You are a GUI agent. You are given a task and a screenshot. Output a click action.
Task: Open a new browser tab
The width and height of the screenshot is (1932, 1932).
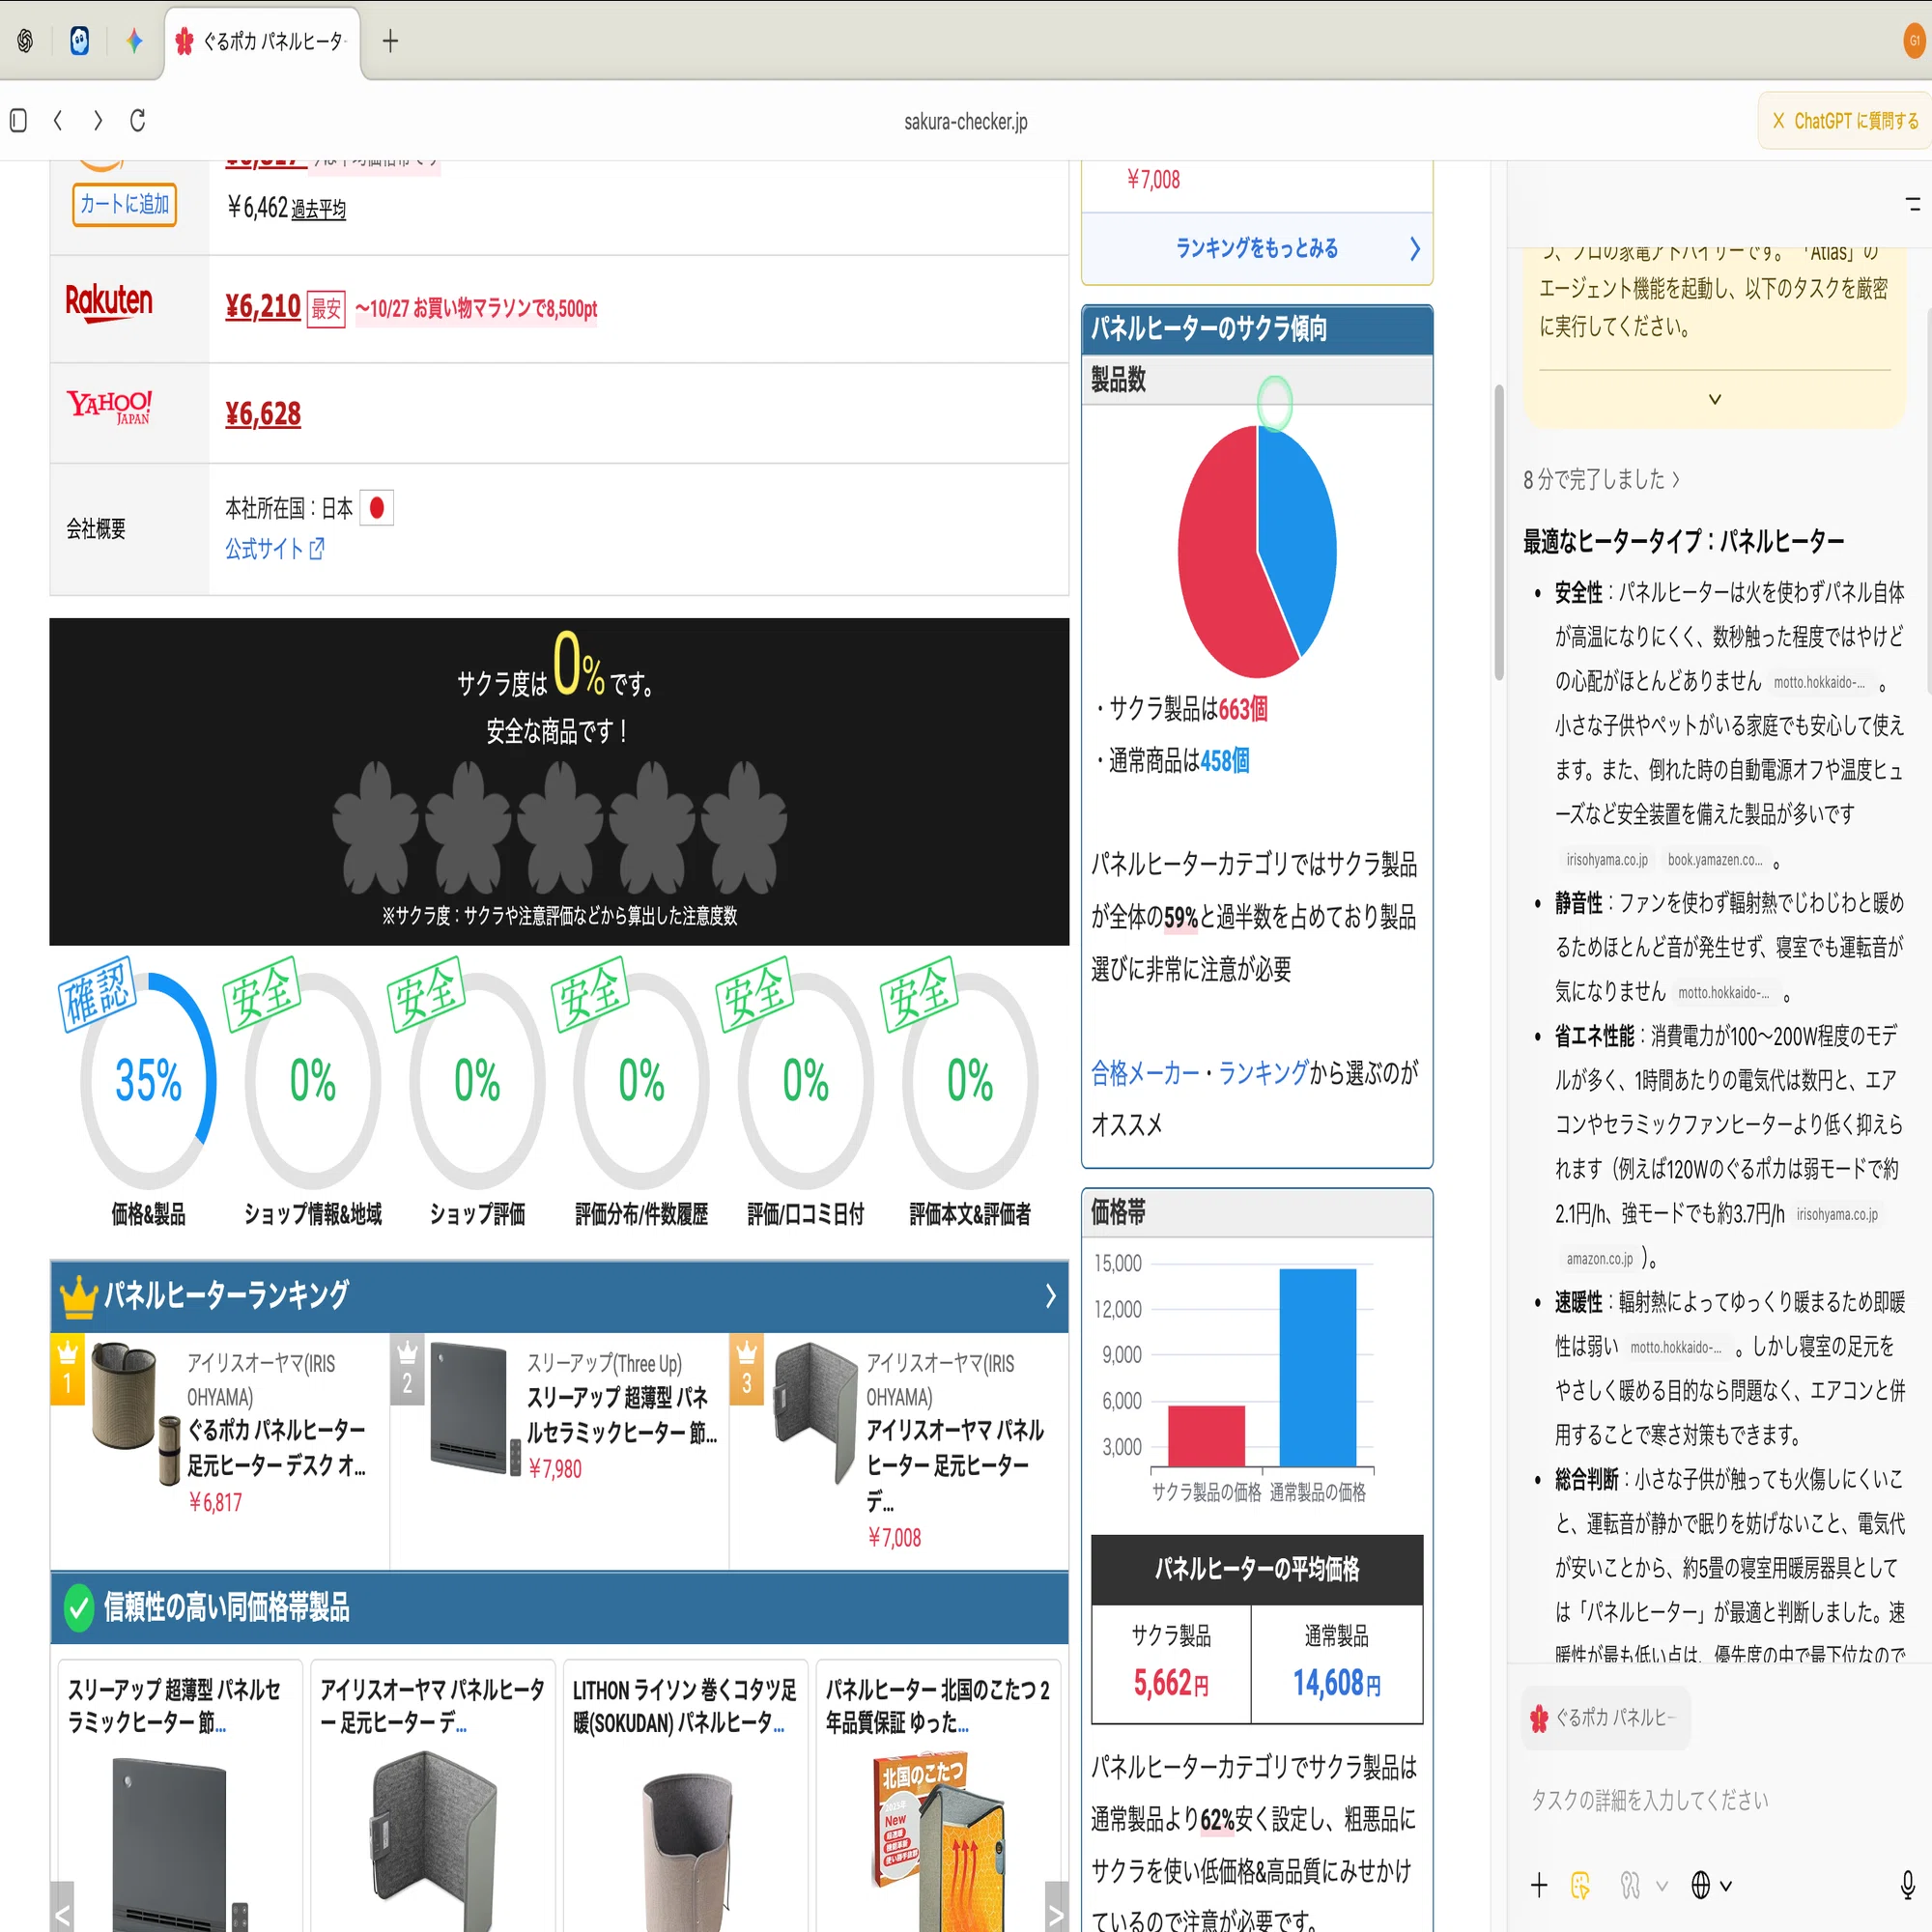point(391,41)
